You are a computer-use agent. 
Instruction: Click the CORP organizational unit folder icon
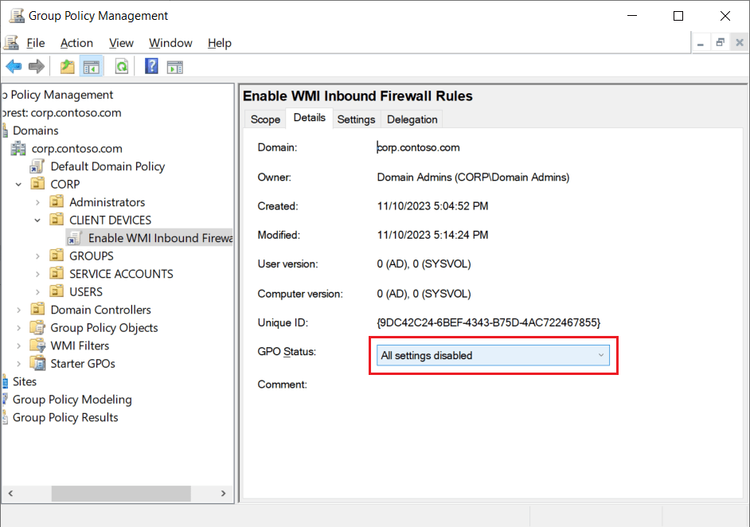pyautogui.click(x=37, y=184)
